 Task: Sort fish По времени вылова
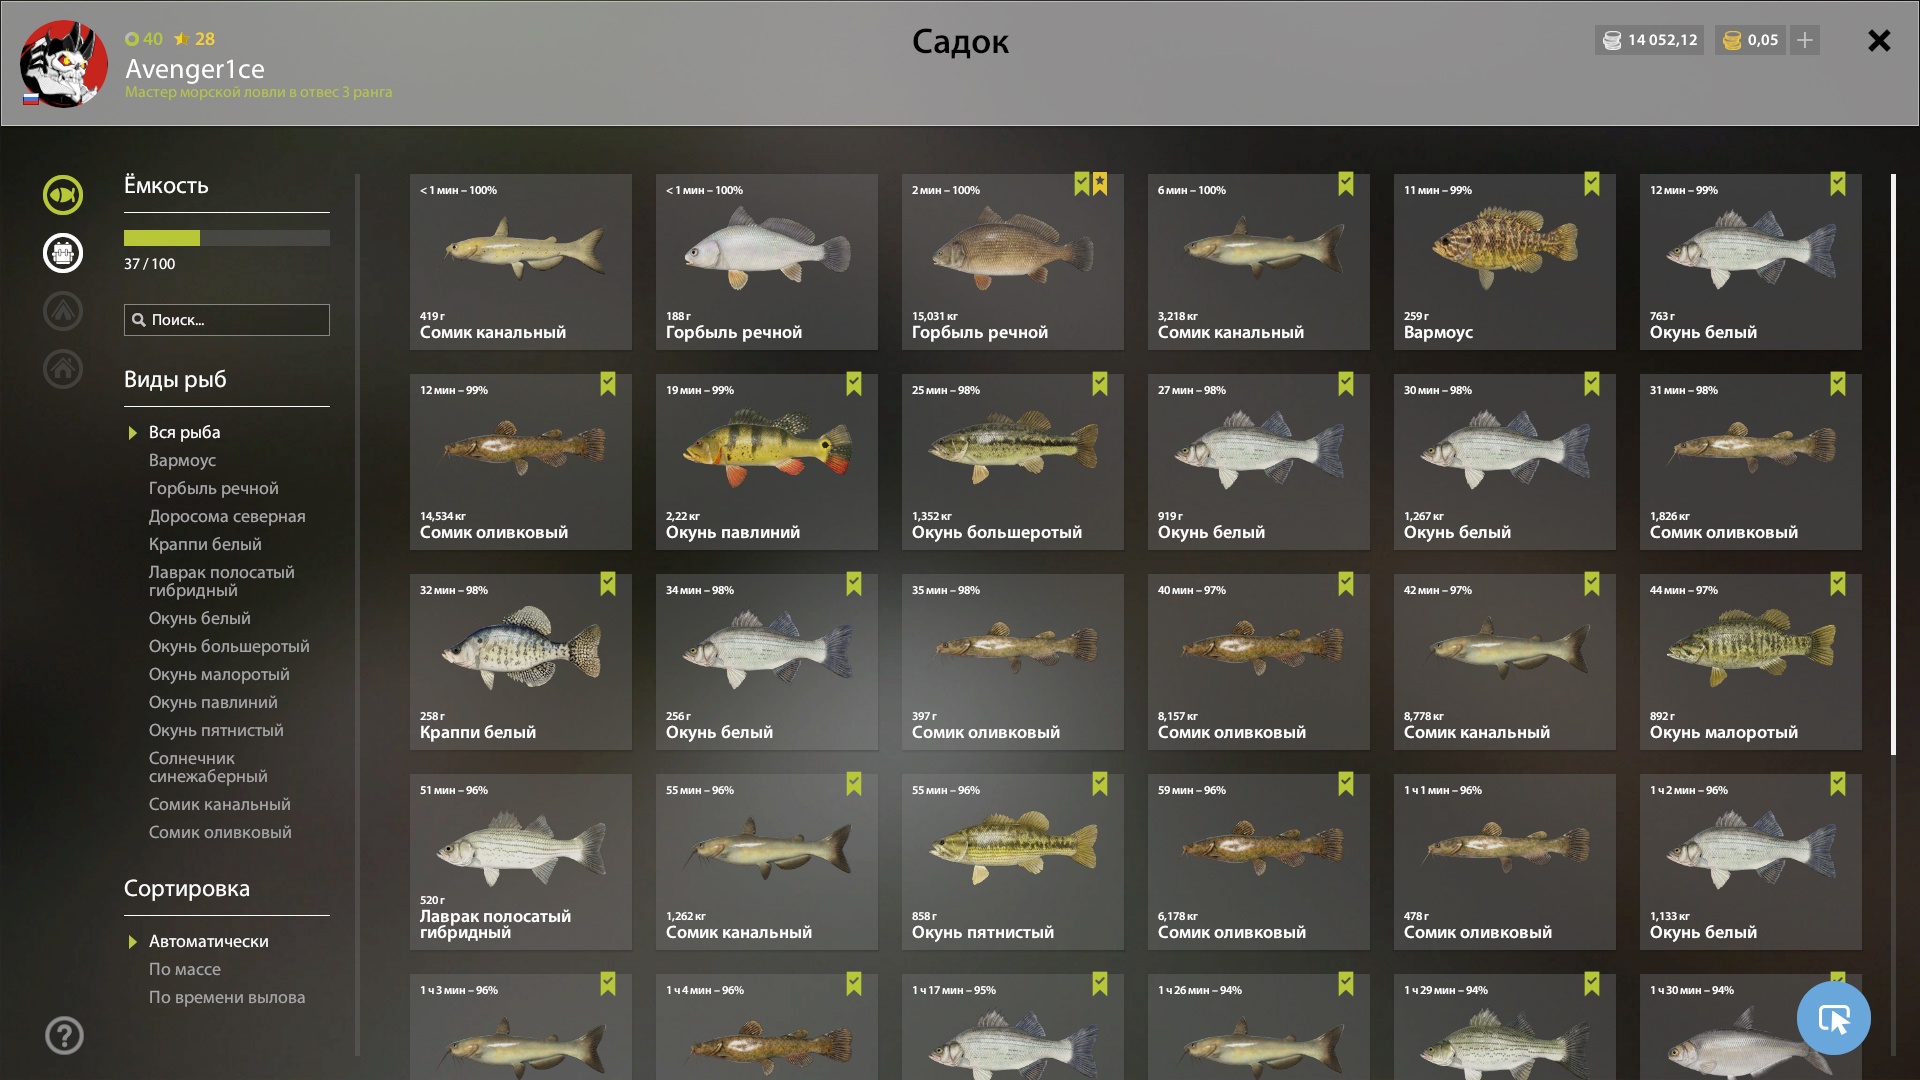point(227,997)
